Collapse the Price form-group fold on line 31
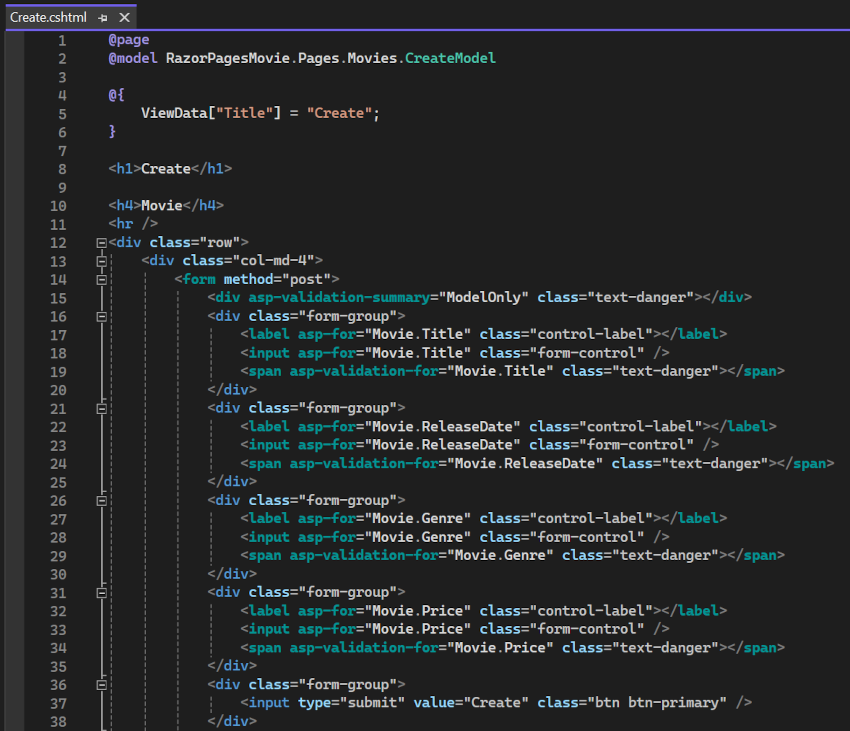The height and width of the screenshot is (731, 850). coord(101,591)
